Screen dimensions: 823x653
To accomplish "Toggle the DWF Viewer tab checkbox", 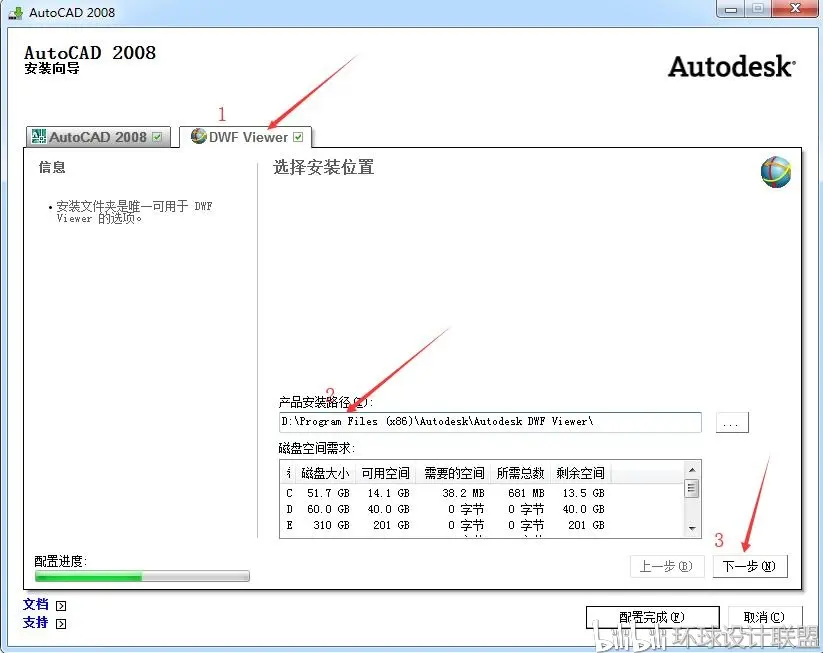I will (x=298, y=137).
